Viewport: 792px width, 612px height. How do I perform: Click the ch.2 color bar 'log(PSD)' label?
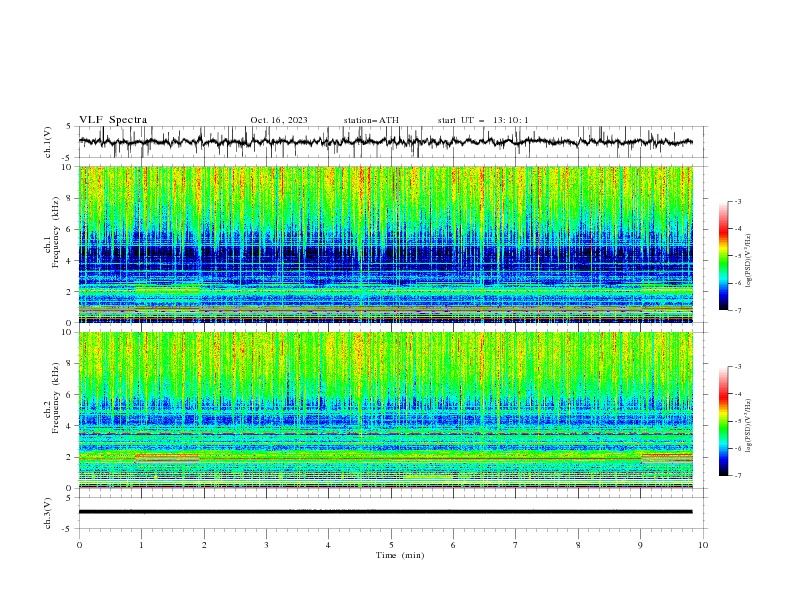click(749, 426)
